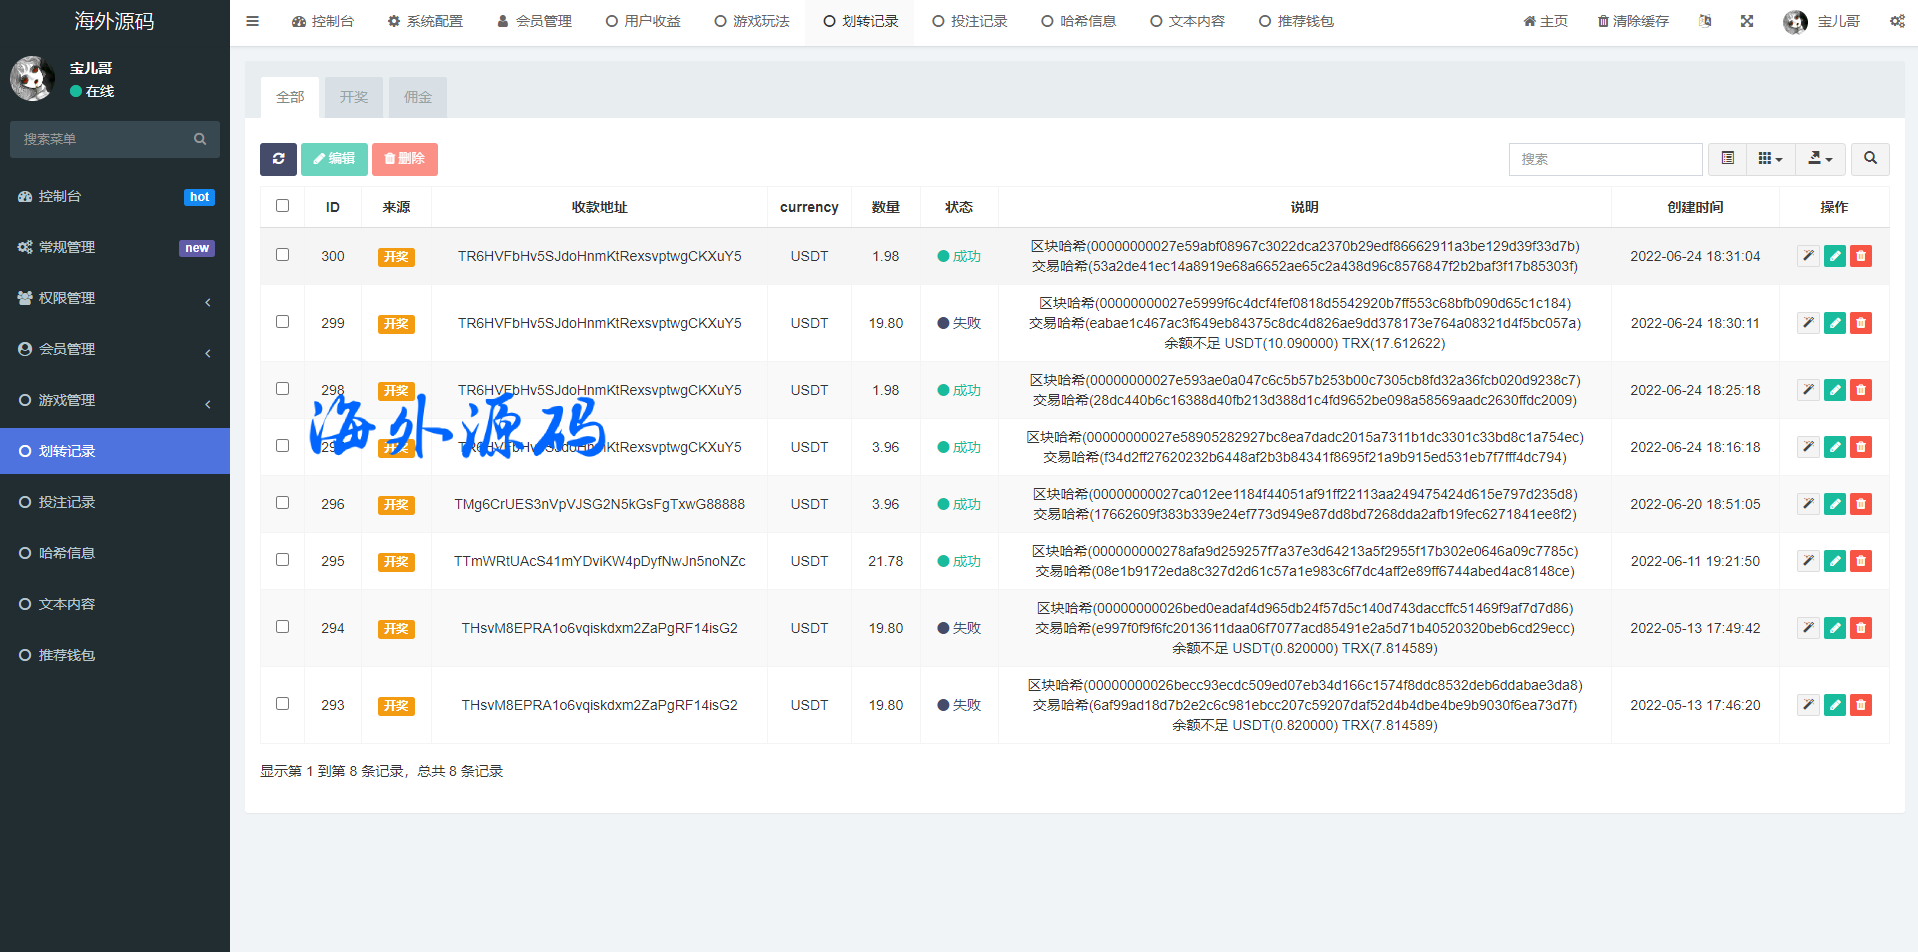1918x952 pixels.
Task: Select the checkbox for record 296
Action: [283, 503]
